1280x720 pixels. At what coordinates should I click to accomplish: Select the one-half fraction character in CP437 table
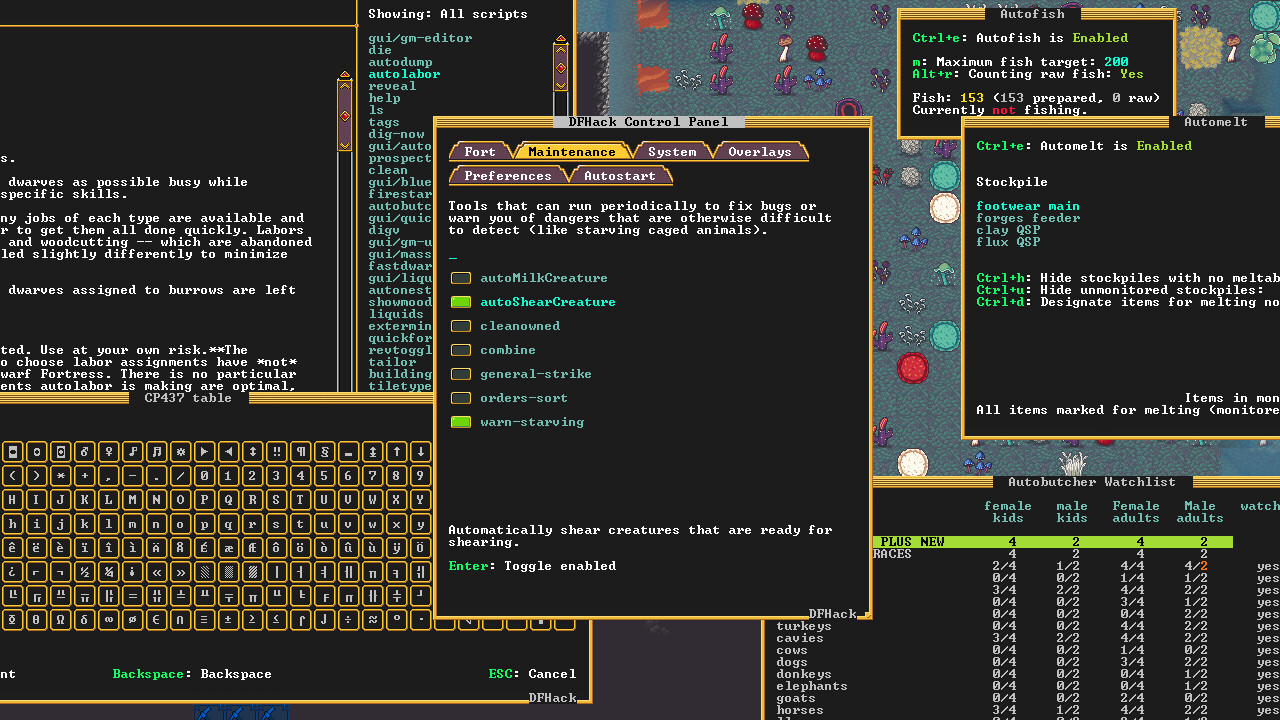(x=84, y=572)
